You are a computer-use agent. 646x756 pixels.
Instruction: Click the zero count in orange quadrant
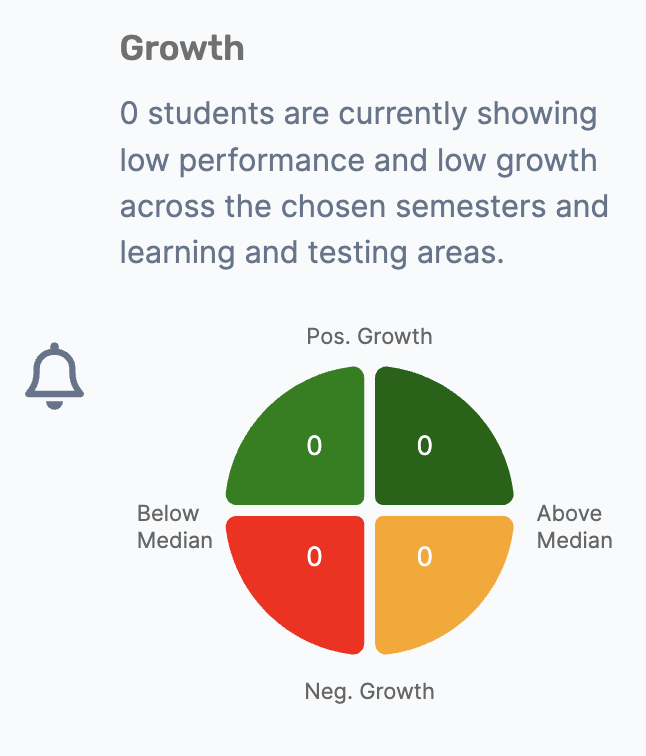tap(425, 556)
